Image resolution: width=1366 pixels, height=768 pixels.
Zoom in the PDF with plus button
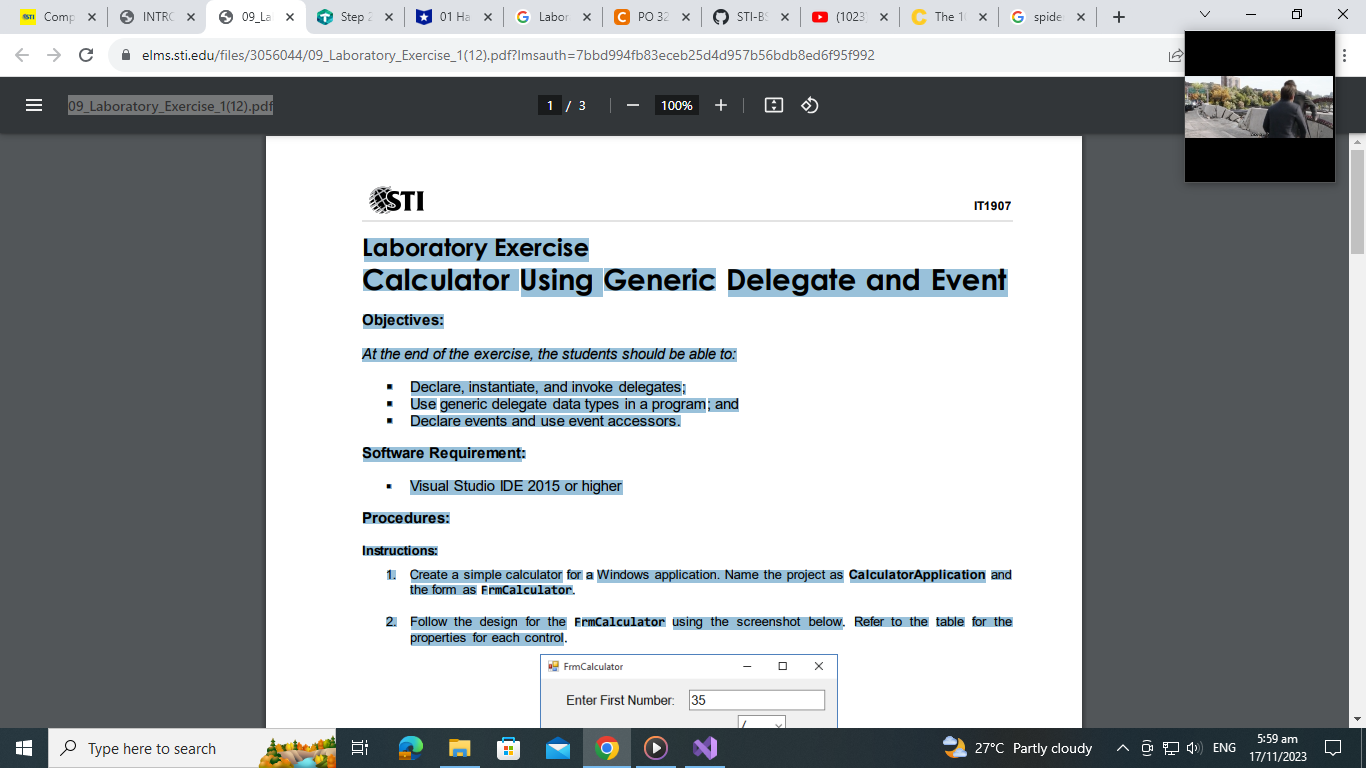click(721, 105)
